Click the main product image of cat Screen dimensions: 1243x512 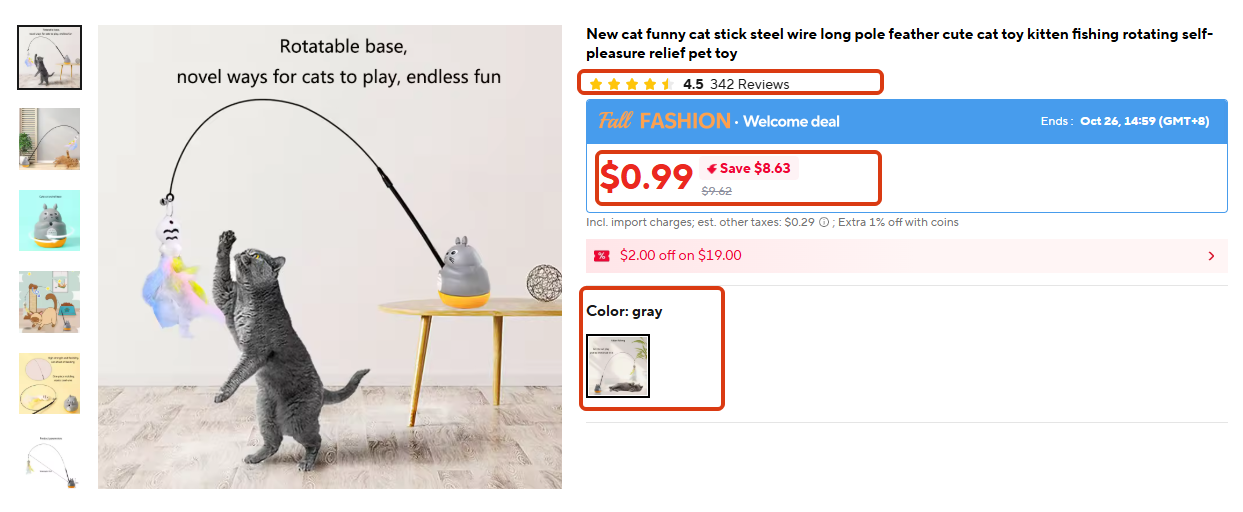330,257
